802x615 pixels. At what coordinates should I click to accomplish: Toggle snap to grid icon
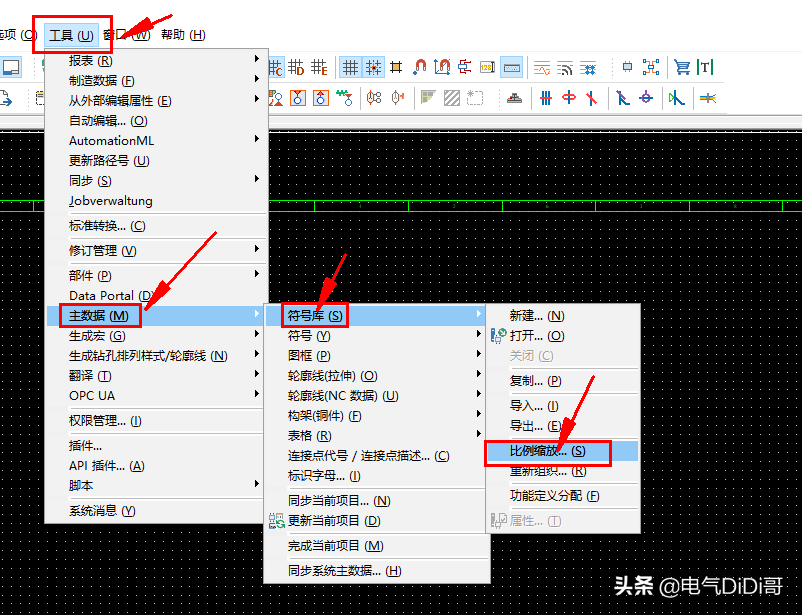(373, 68)
